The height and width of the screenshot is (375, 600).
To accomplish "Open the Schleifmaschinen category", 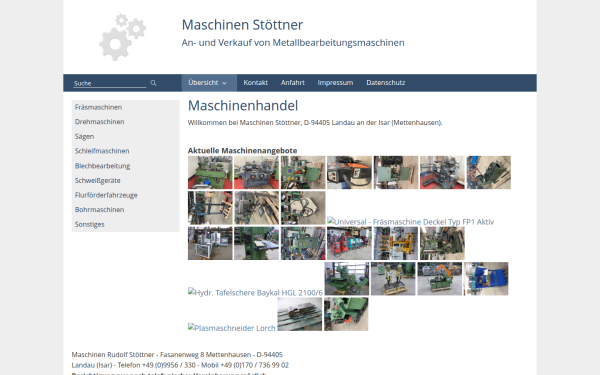I will tap(102, 151).
